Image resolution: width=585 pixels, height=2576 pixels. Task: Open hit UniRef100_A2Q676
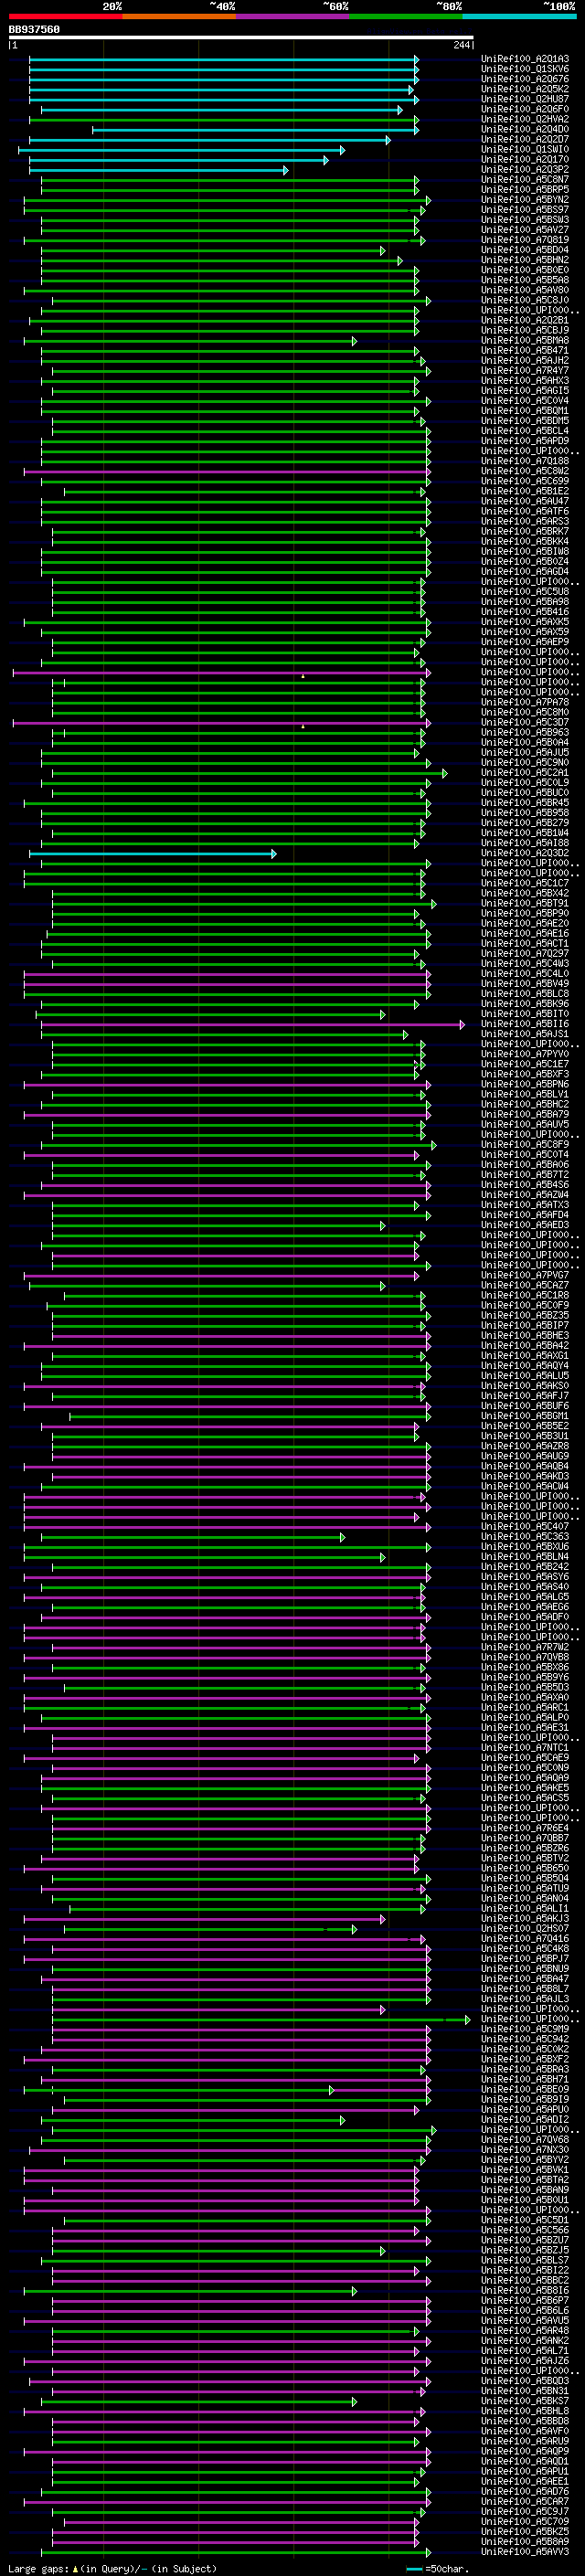525,79
